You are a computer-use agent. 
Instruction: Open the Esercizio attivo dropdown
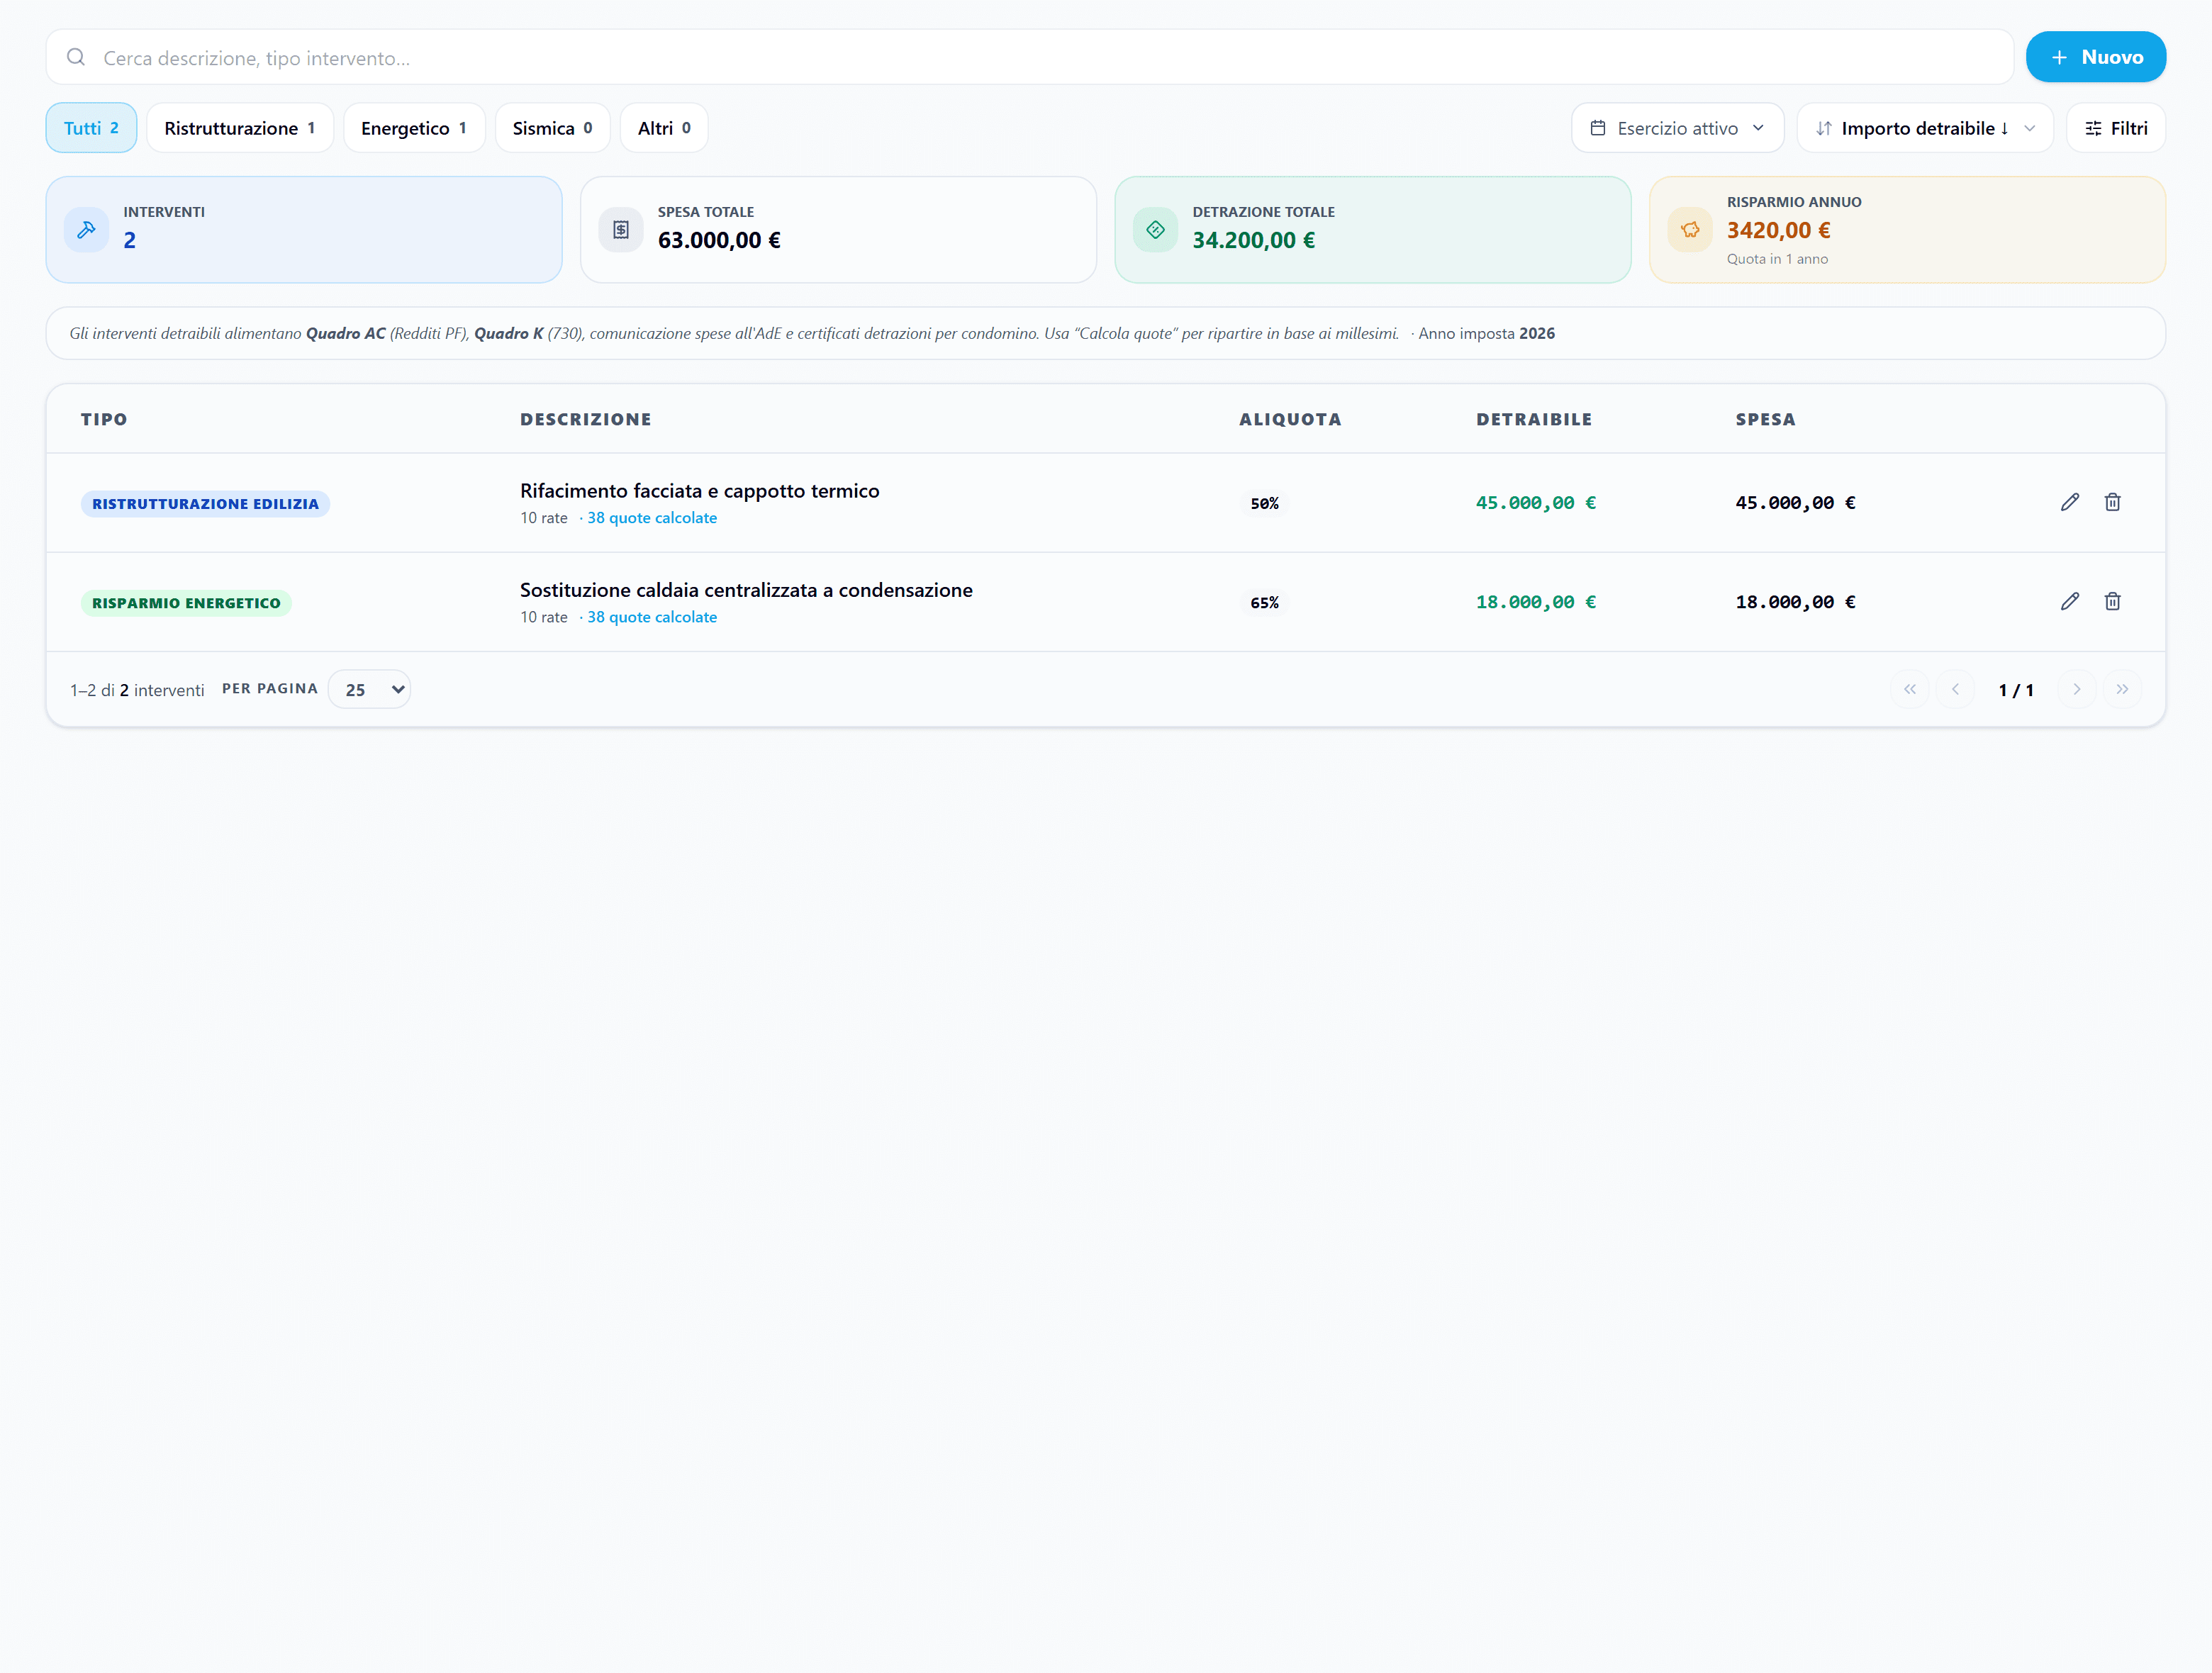click(1677, 128)
